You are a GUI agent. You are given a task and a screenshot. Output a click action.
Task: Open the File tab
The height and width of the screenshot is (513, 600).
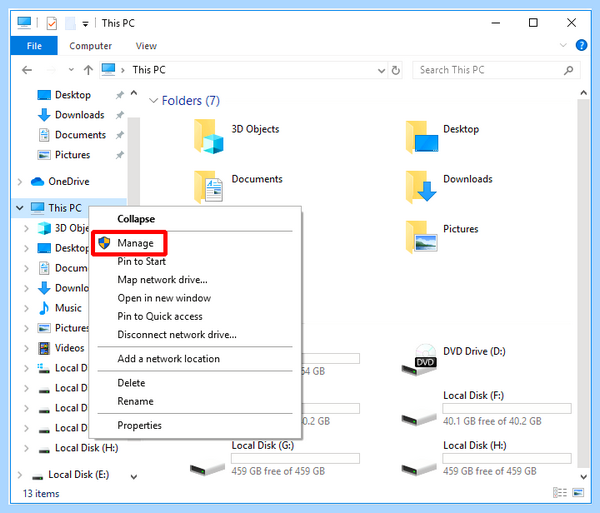click(x=34, y=46)
